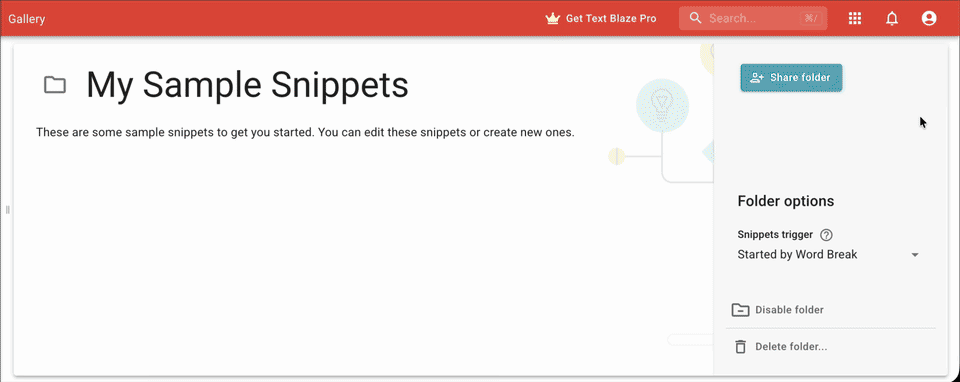Click the Disable folder icon
Image resolution: width=960 pixels, height=382 pixels.
(x=740, y=310)
